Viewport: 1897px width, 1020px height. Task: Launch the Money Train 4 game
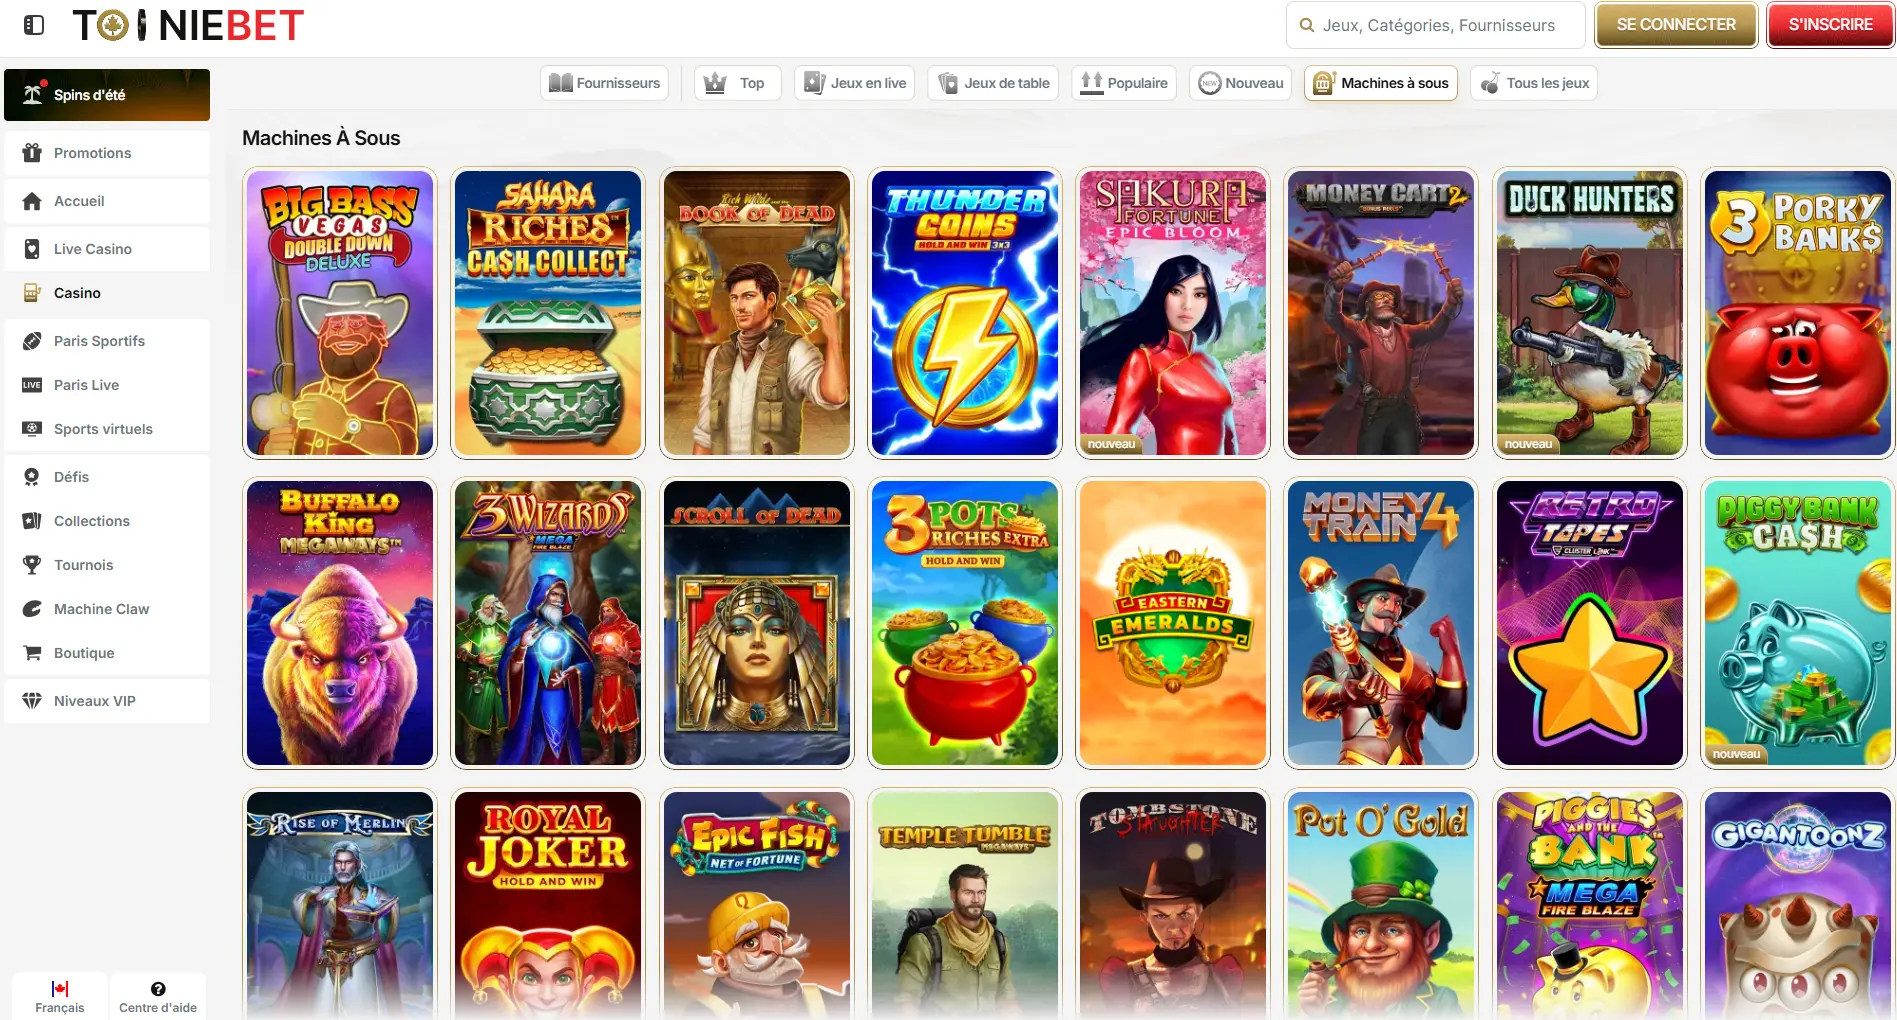pos(1381,623)
